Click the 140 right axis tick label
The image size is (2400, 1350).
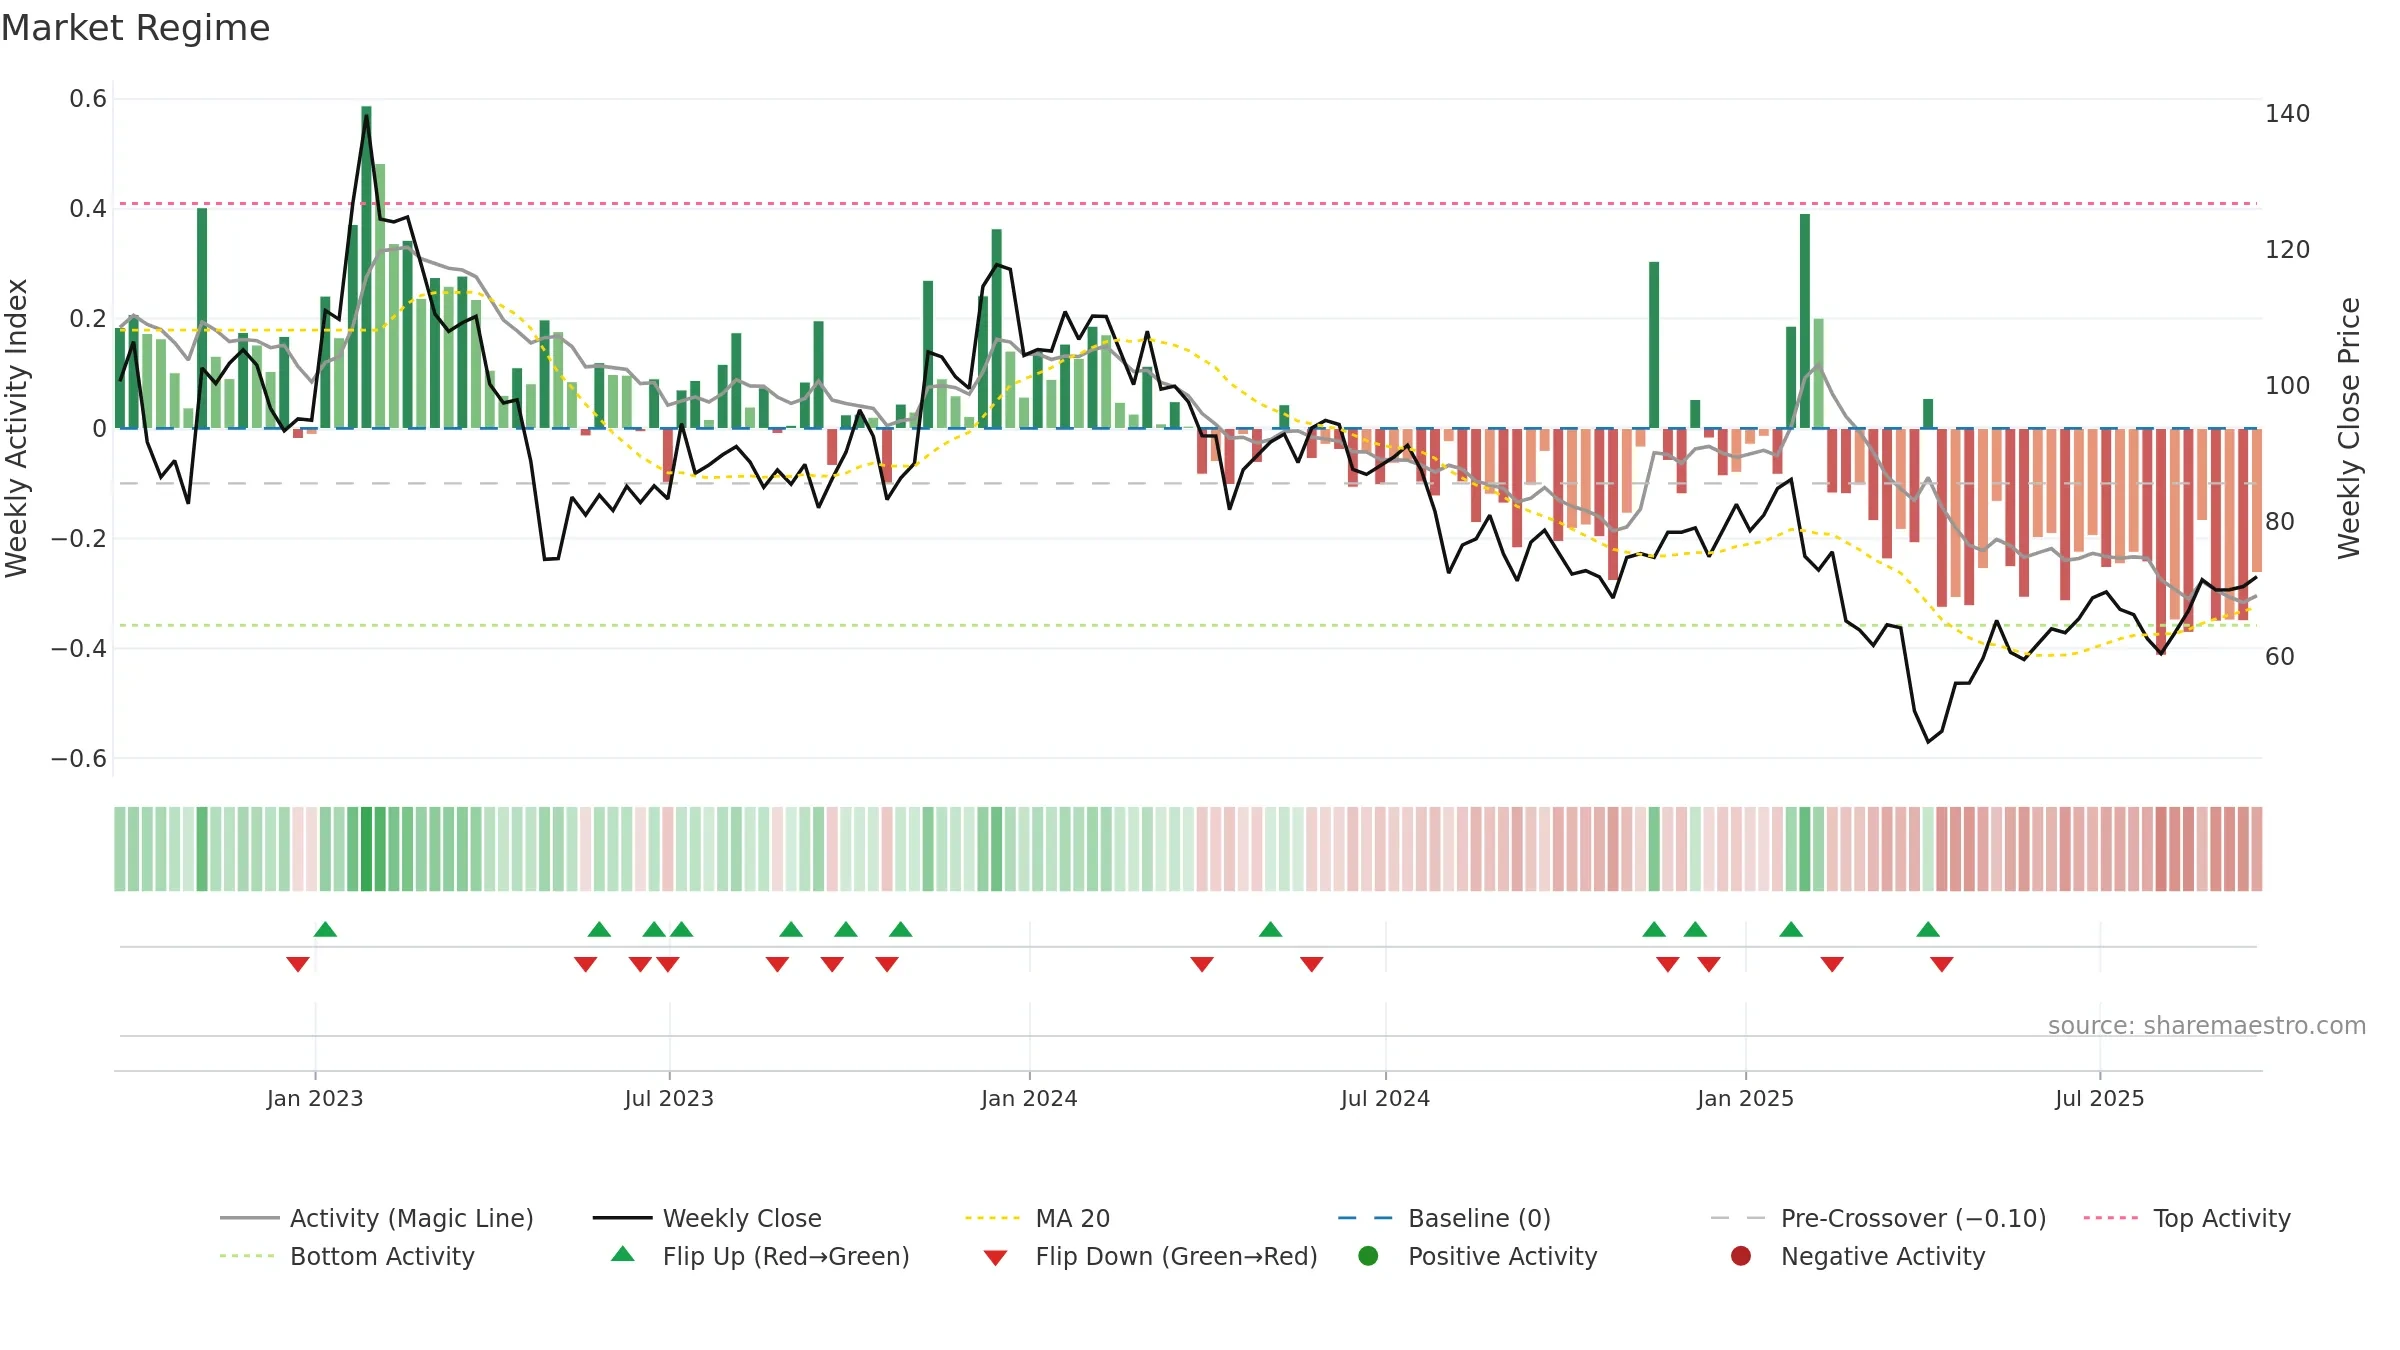pos(2287,114)
